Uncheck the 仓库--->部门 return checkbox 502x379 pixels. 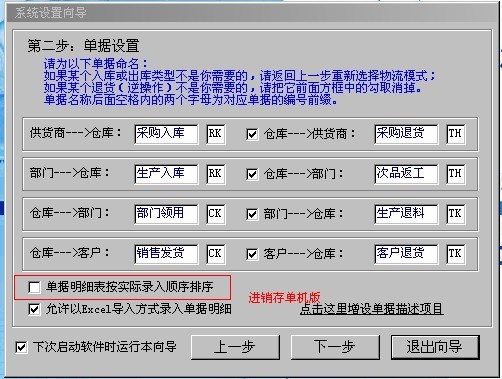pyautogui.click(x=252, y=174)
